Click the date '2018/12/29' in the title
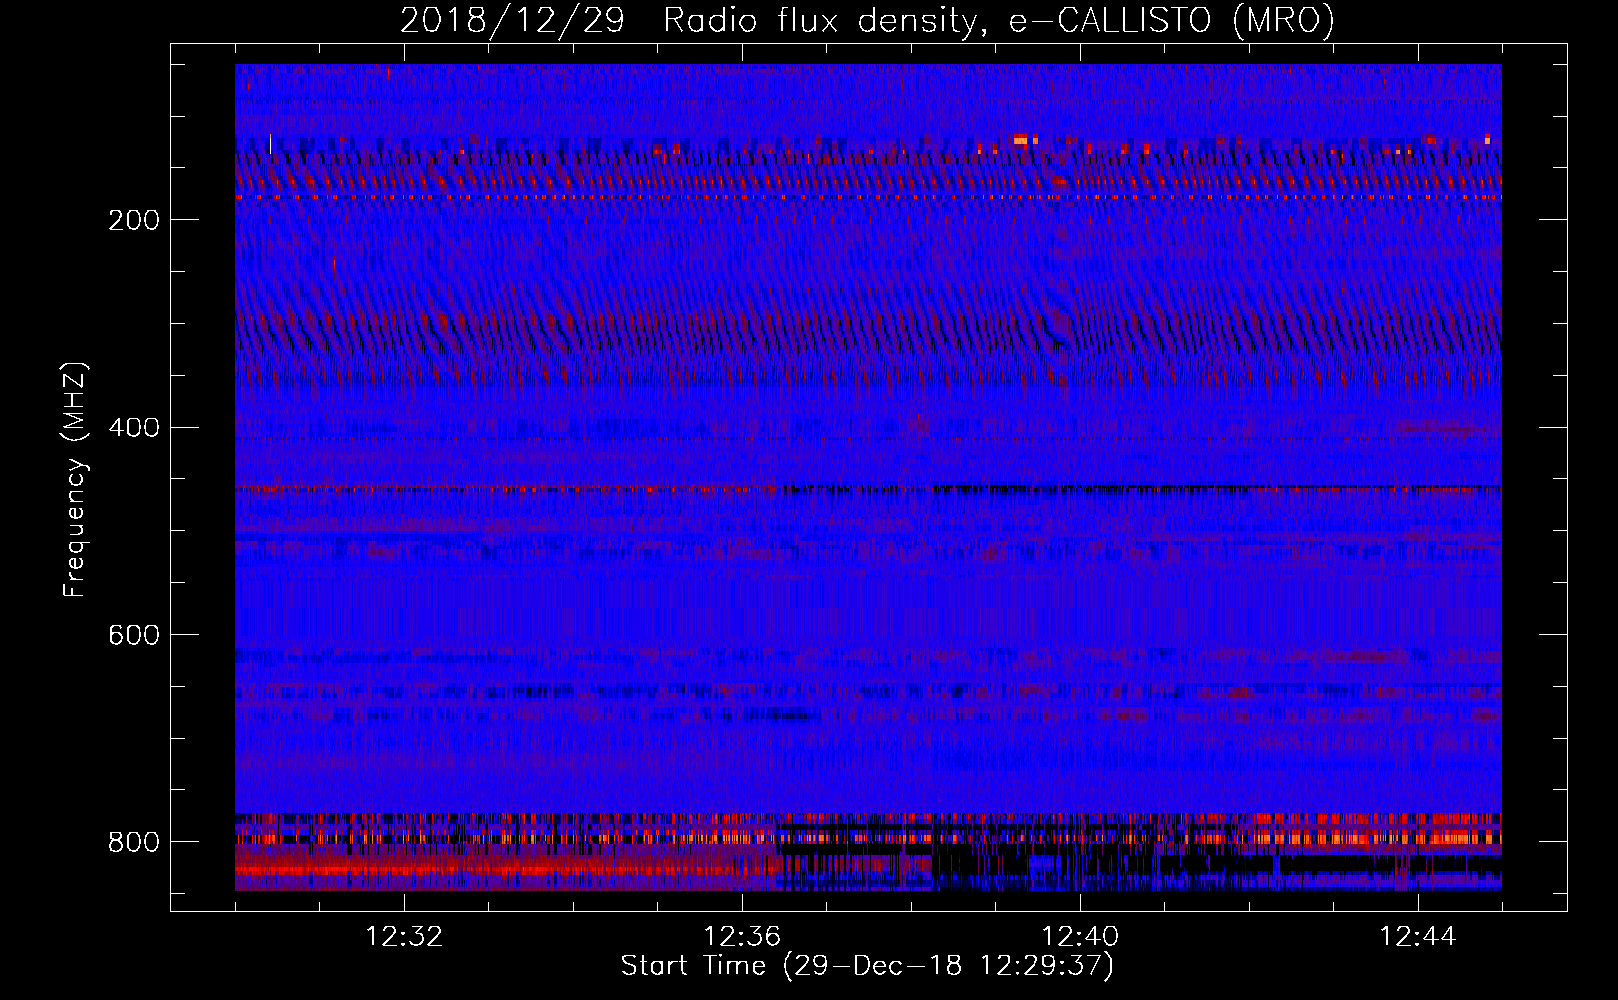 tap(512, 21)
